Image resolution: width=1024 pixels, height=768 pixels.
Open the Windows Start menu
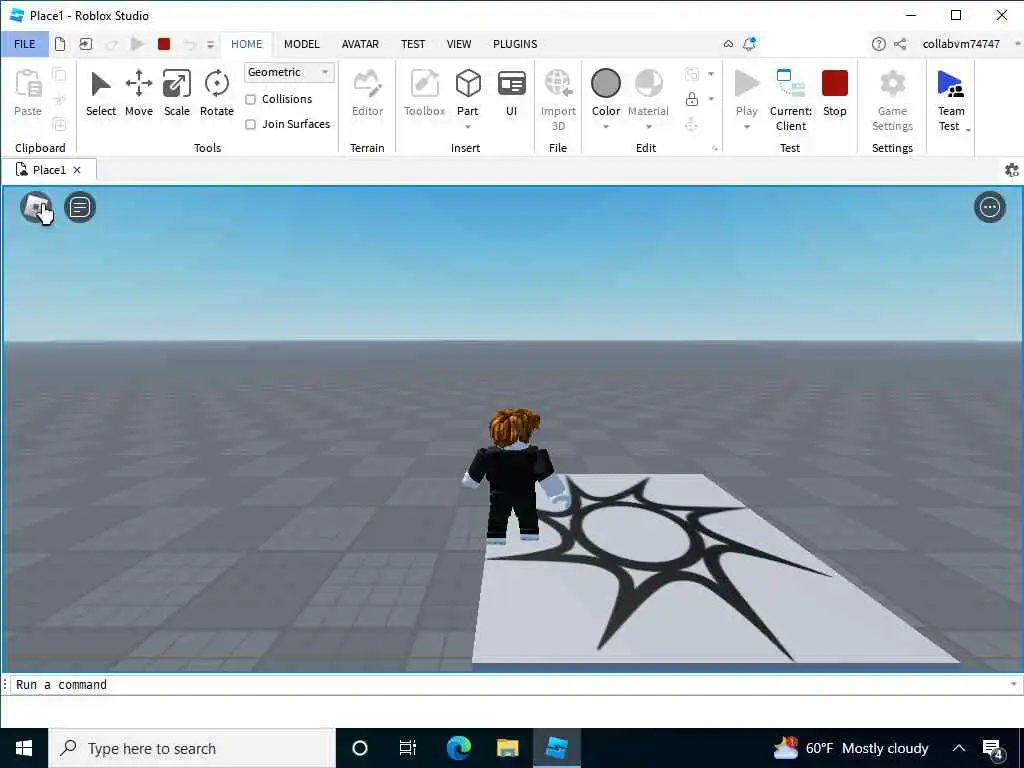24,748
